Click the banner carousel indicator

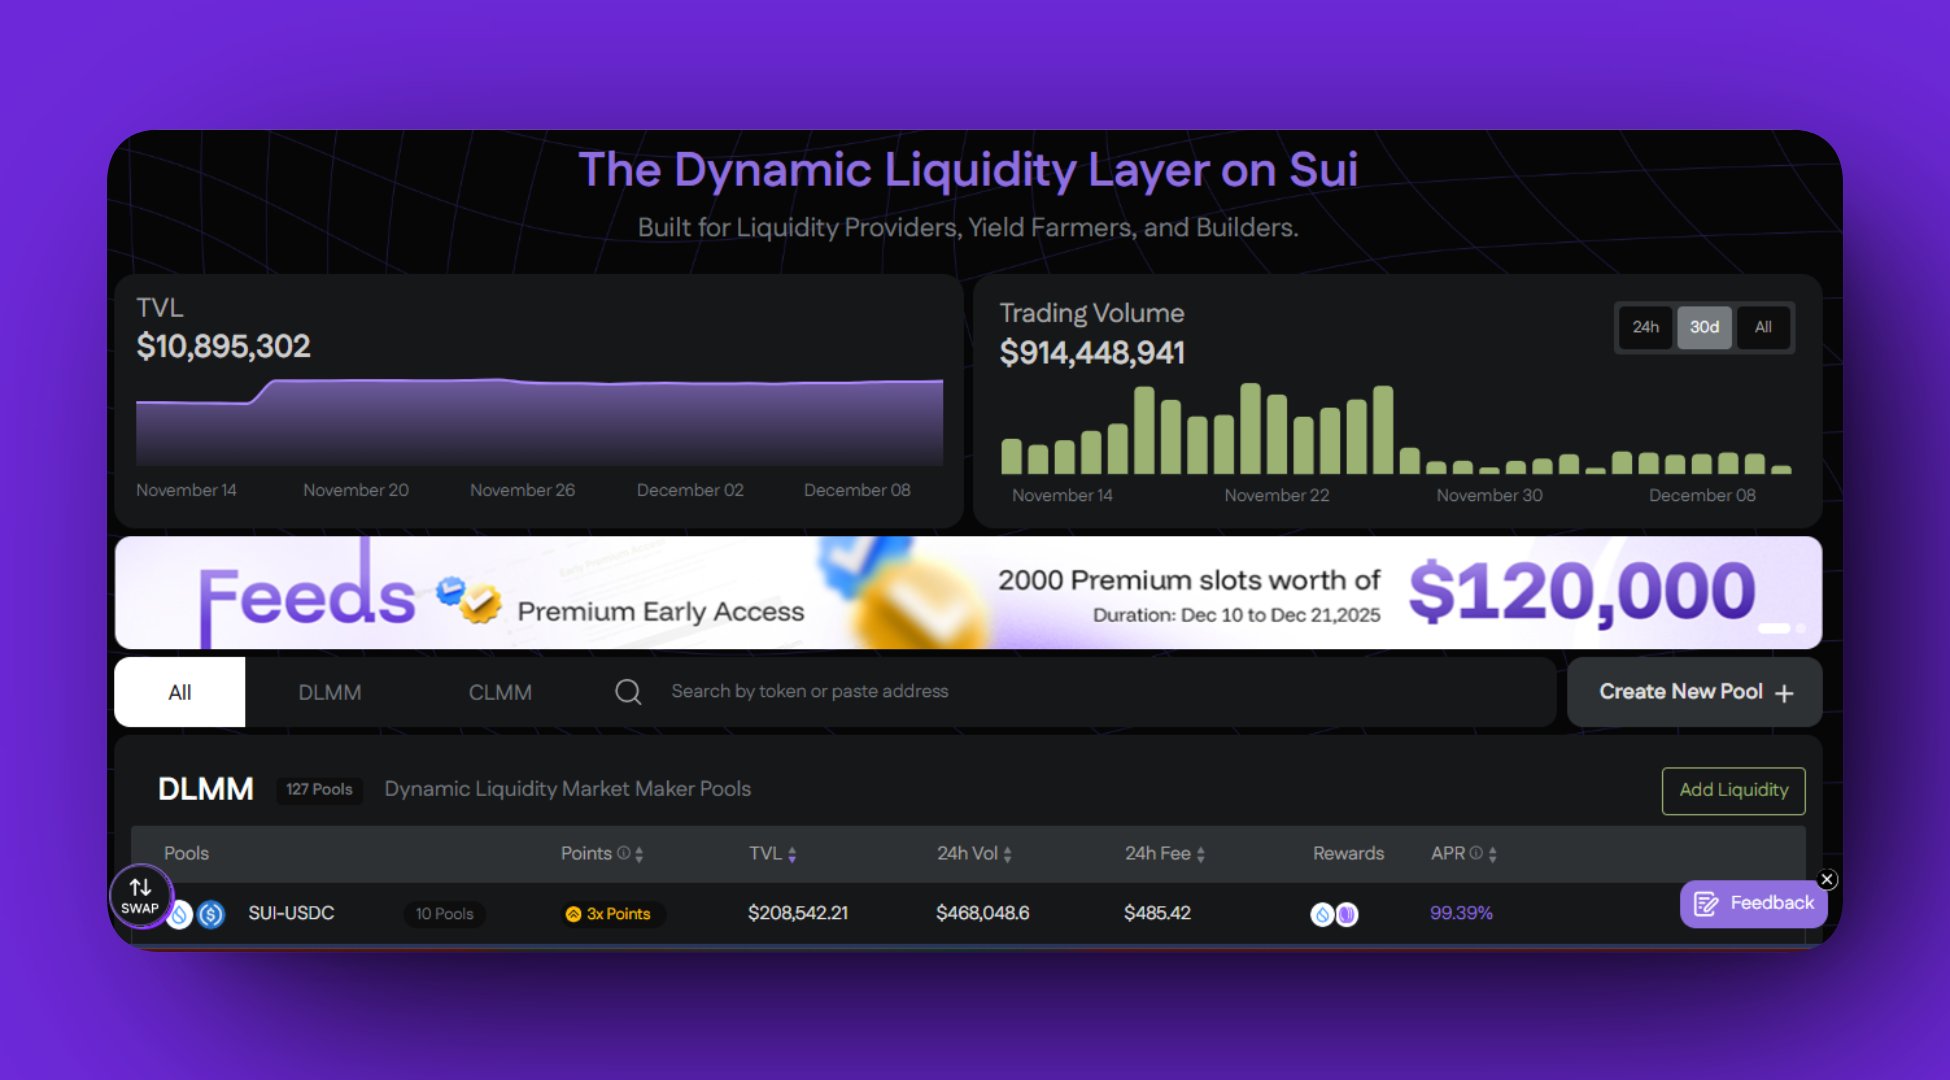(x=1774, y=628)
